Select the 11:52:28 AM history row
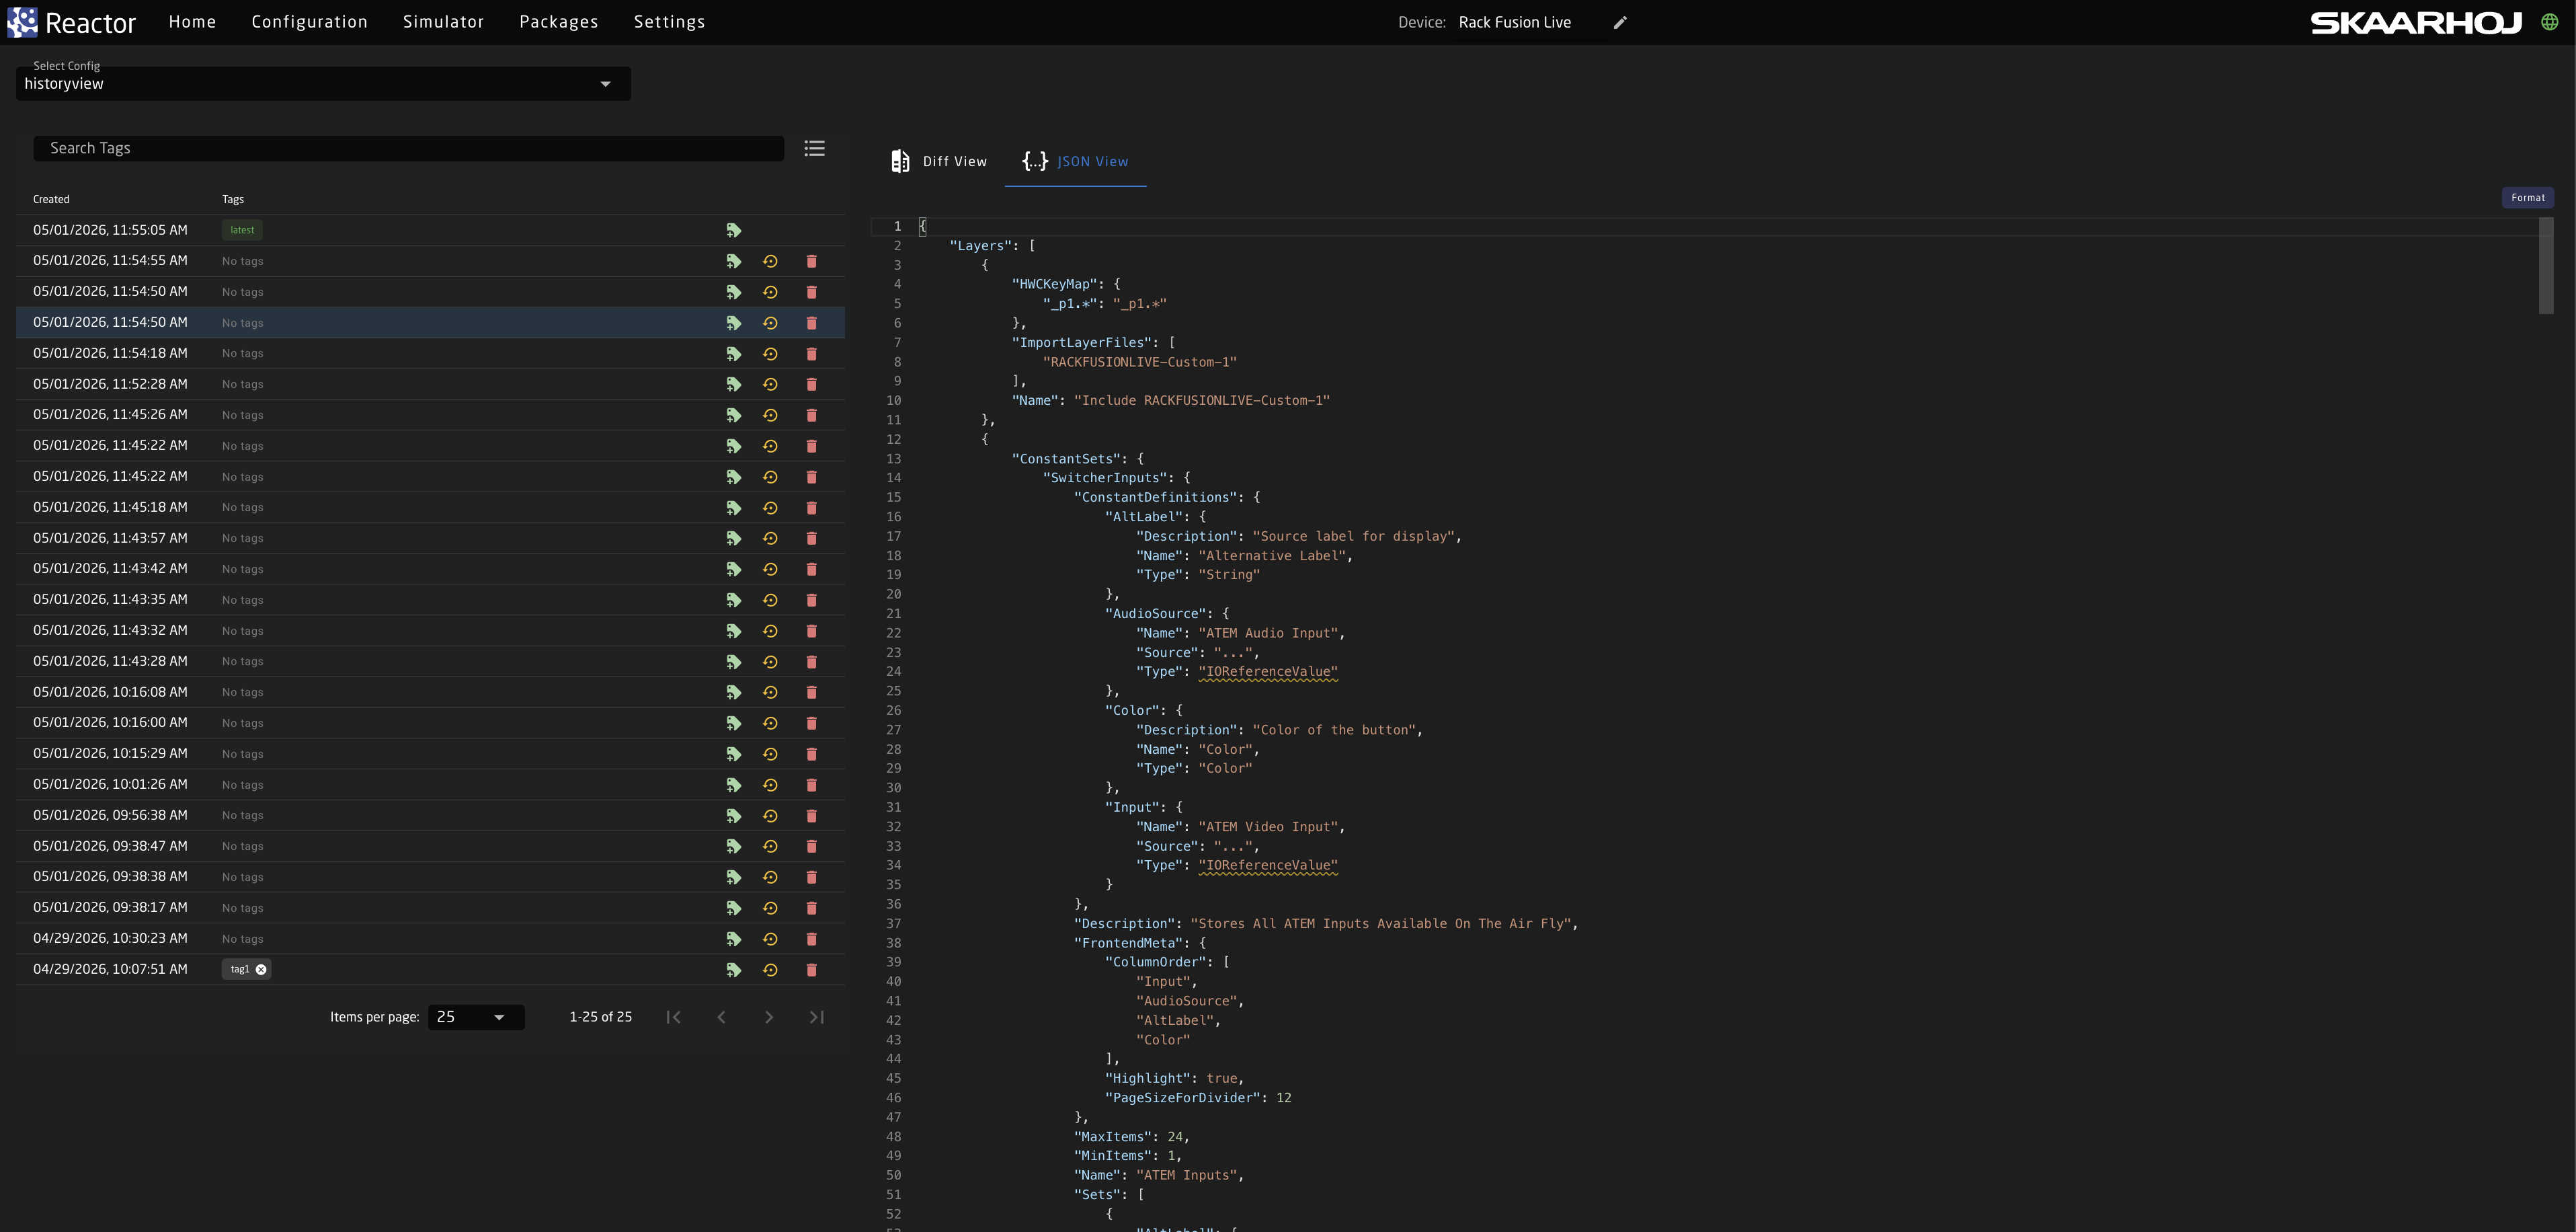The image size is (2576, 1232). [430, 384]
